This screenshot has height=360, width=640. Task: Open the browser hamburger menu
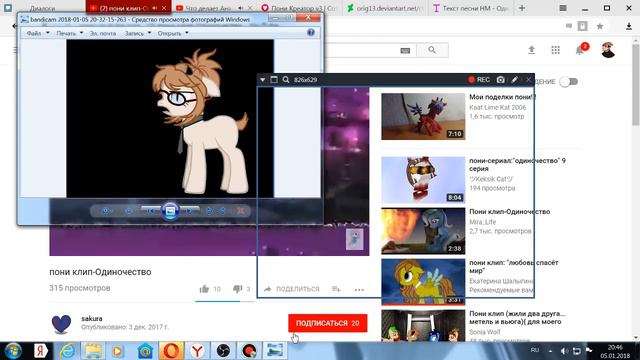coord(563,8)
